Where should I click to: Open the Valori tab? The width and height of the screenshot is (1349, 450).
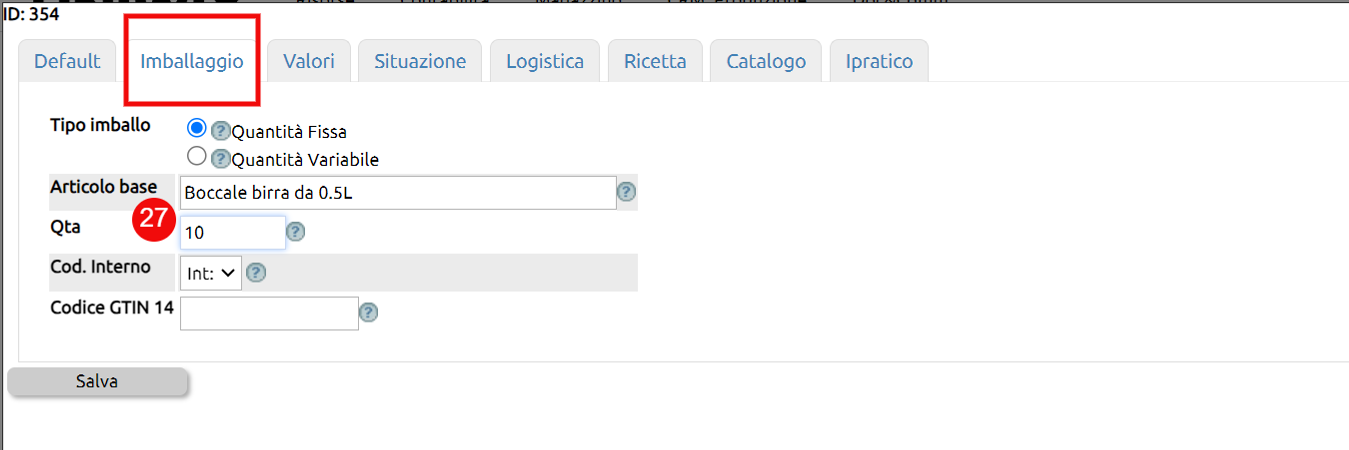coord(309,61)
